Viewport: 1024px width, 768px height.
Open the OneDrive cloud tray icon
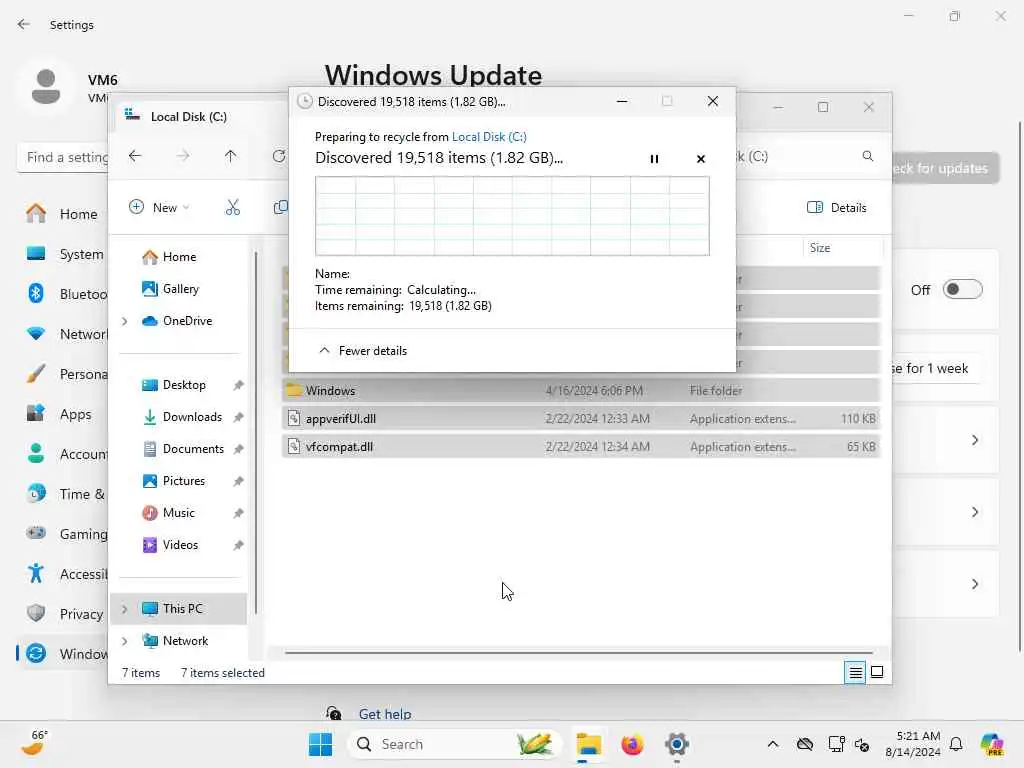(805, 744)
